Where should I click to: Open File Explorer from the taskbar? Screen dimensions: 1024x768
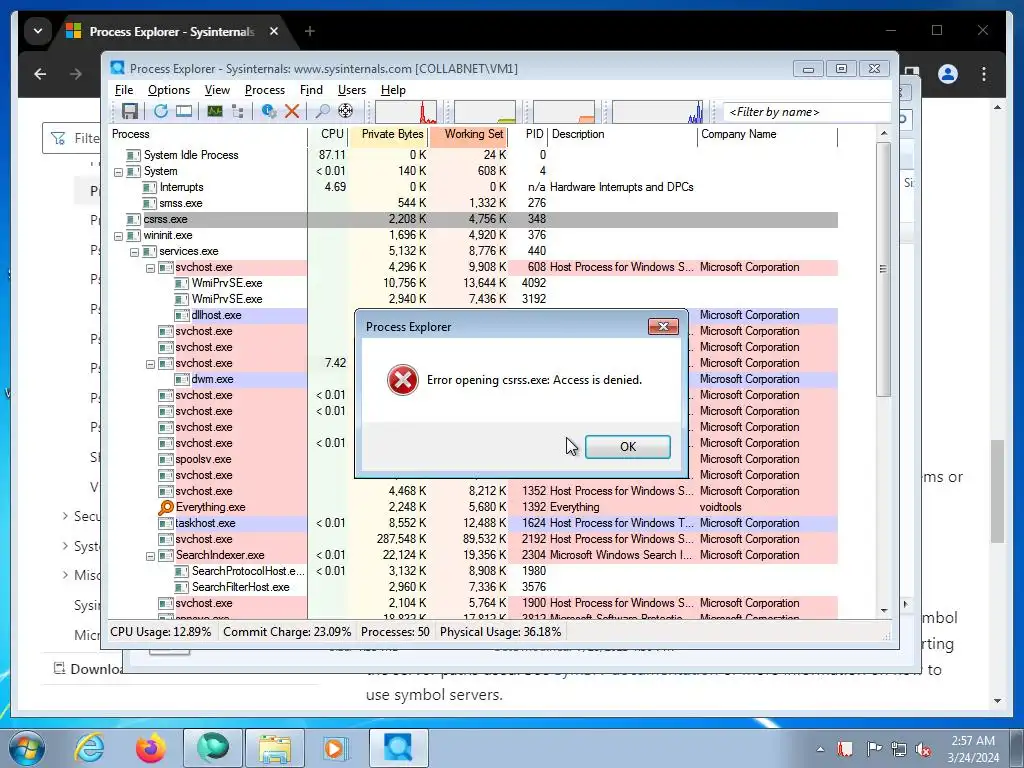(x=274, y=748)
